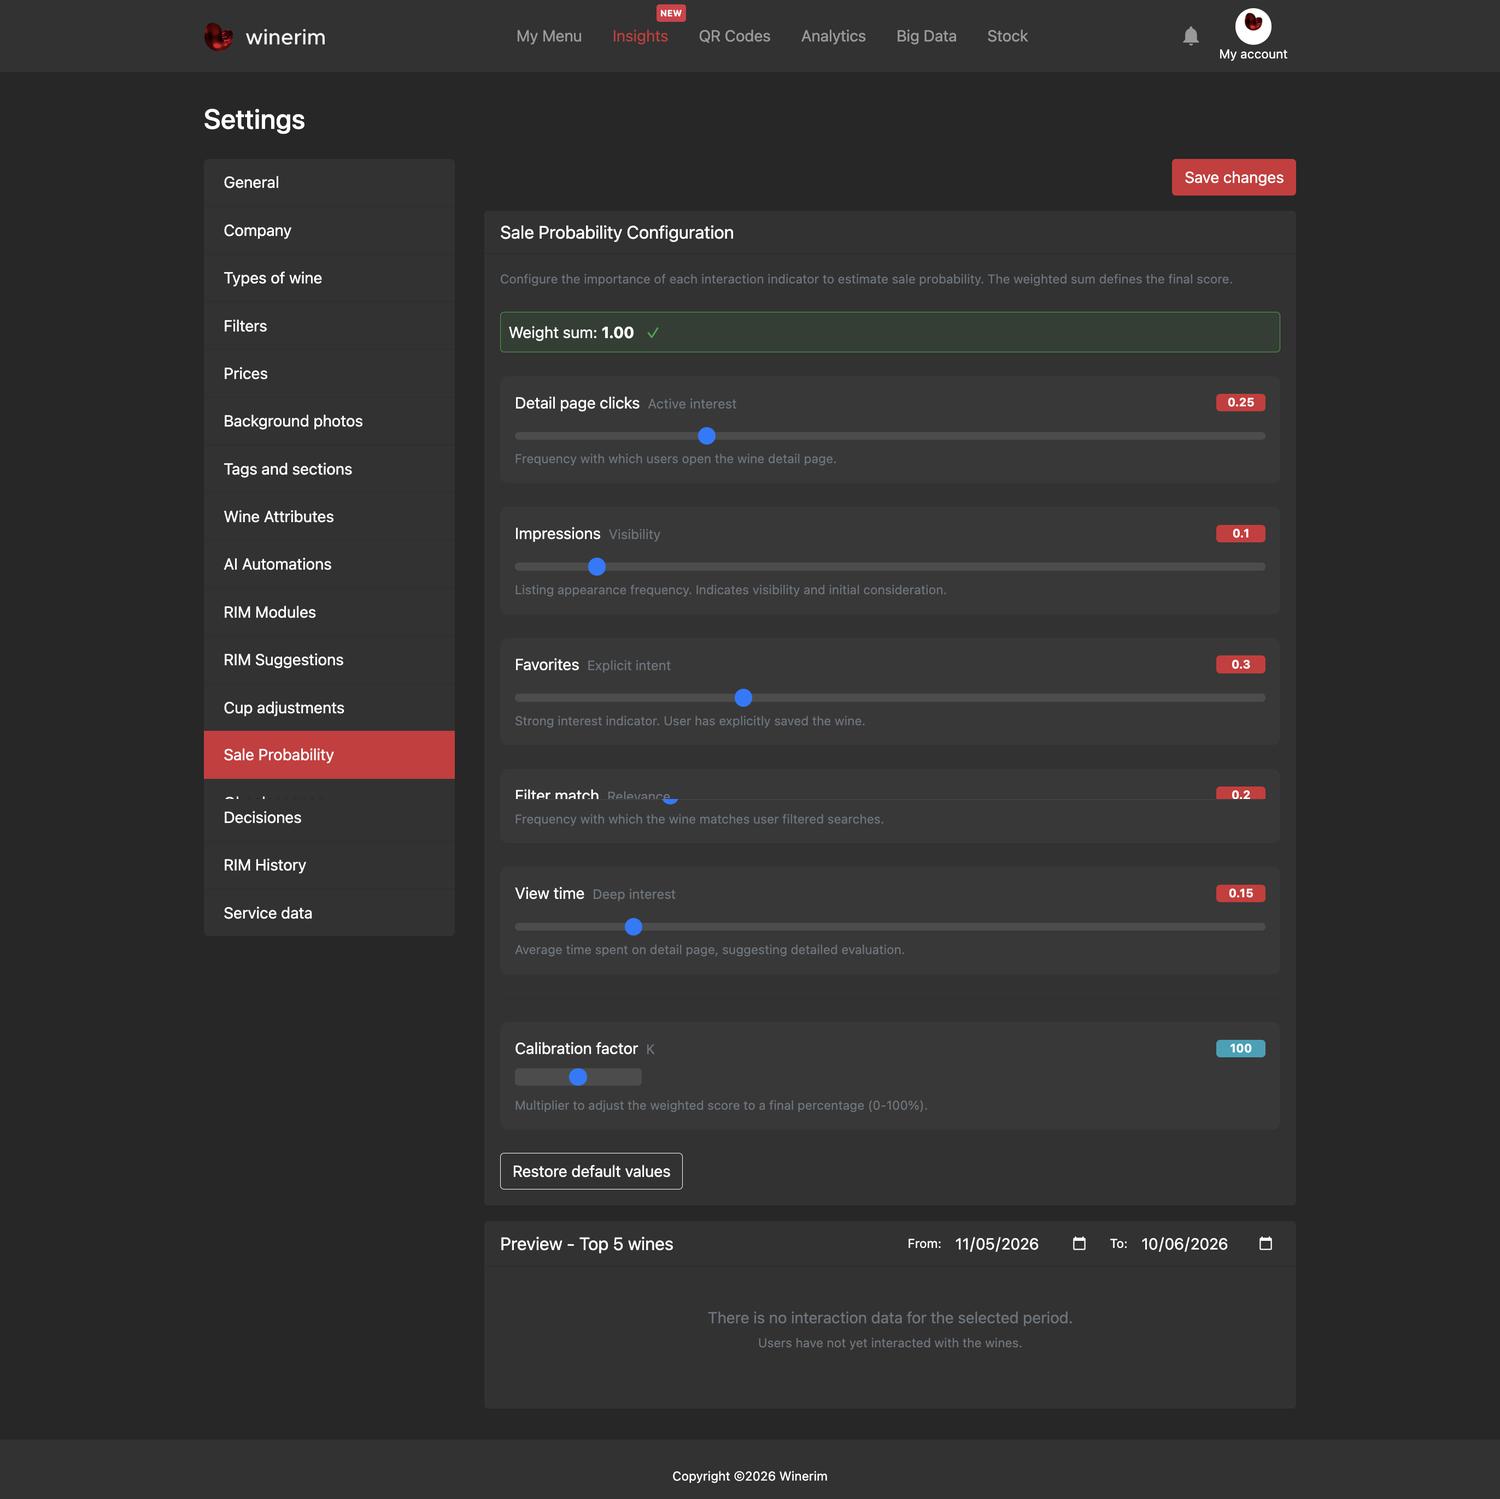Click the Weight sum 1.00 indicator
The height and width of the screenshot is (1499, 1500).
890,332
